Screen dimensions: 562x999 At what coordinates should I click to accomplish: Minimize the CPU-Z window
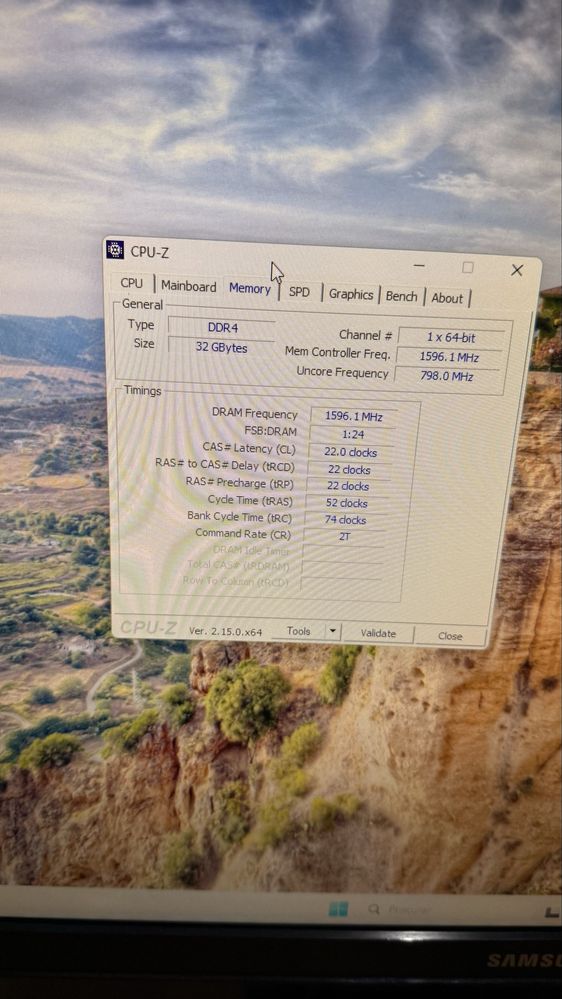click(419, 265)
